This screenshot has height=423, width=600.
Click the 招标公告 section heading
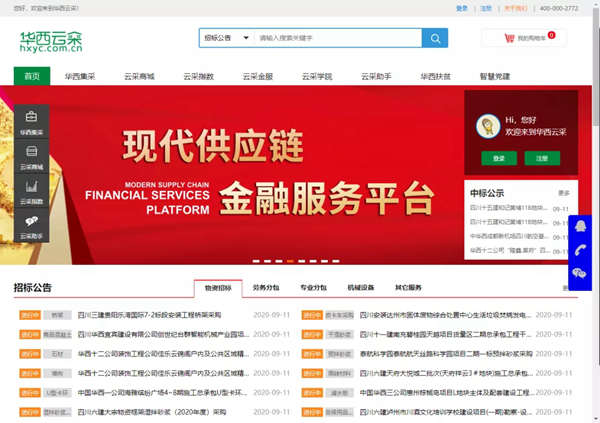(33, 287)
